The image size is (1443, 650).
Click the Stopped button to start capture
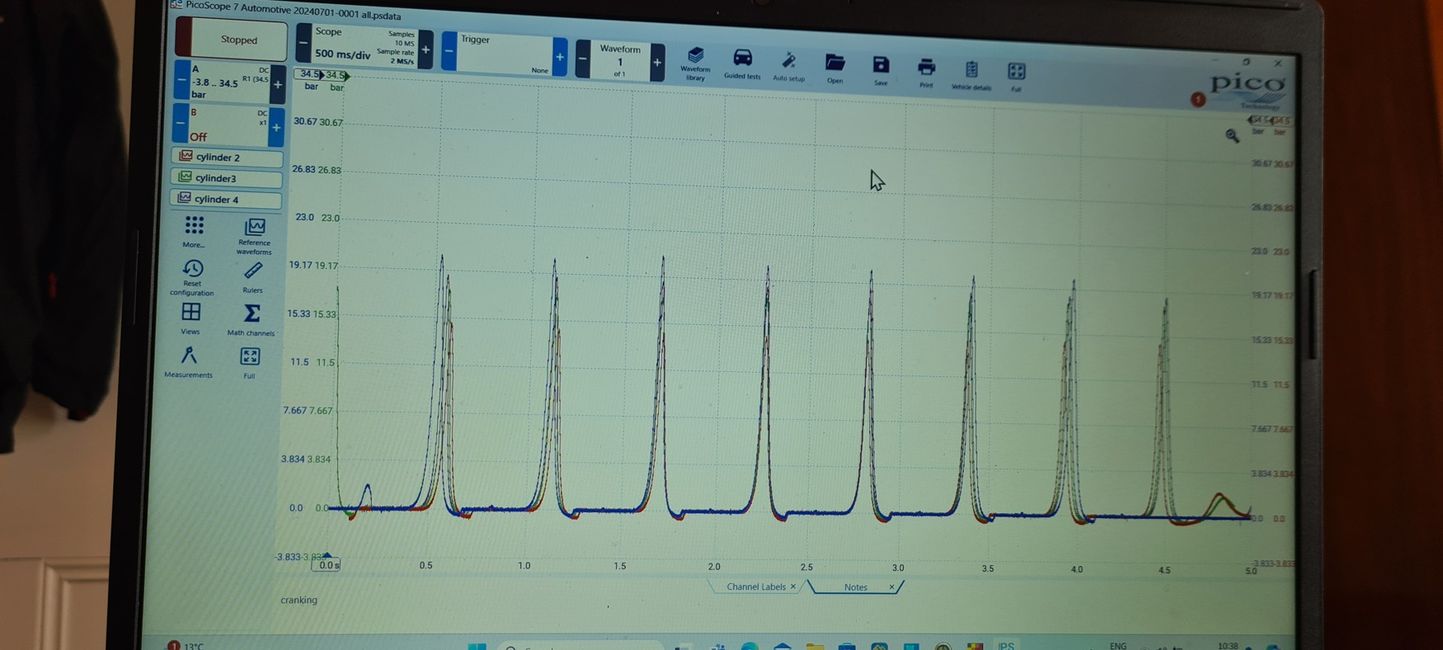(232, 39)
